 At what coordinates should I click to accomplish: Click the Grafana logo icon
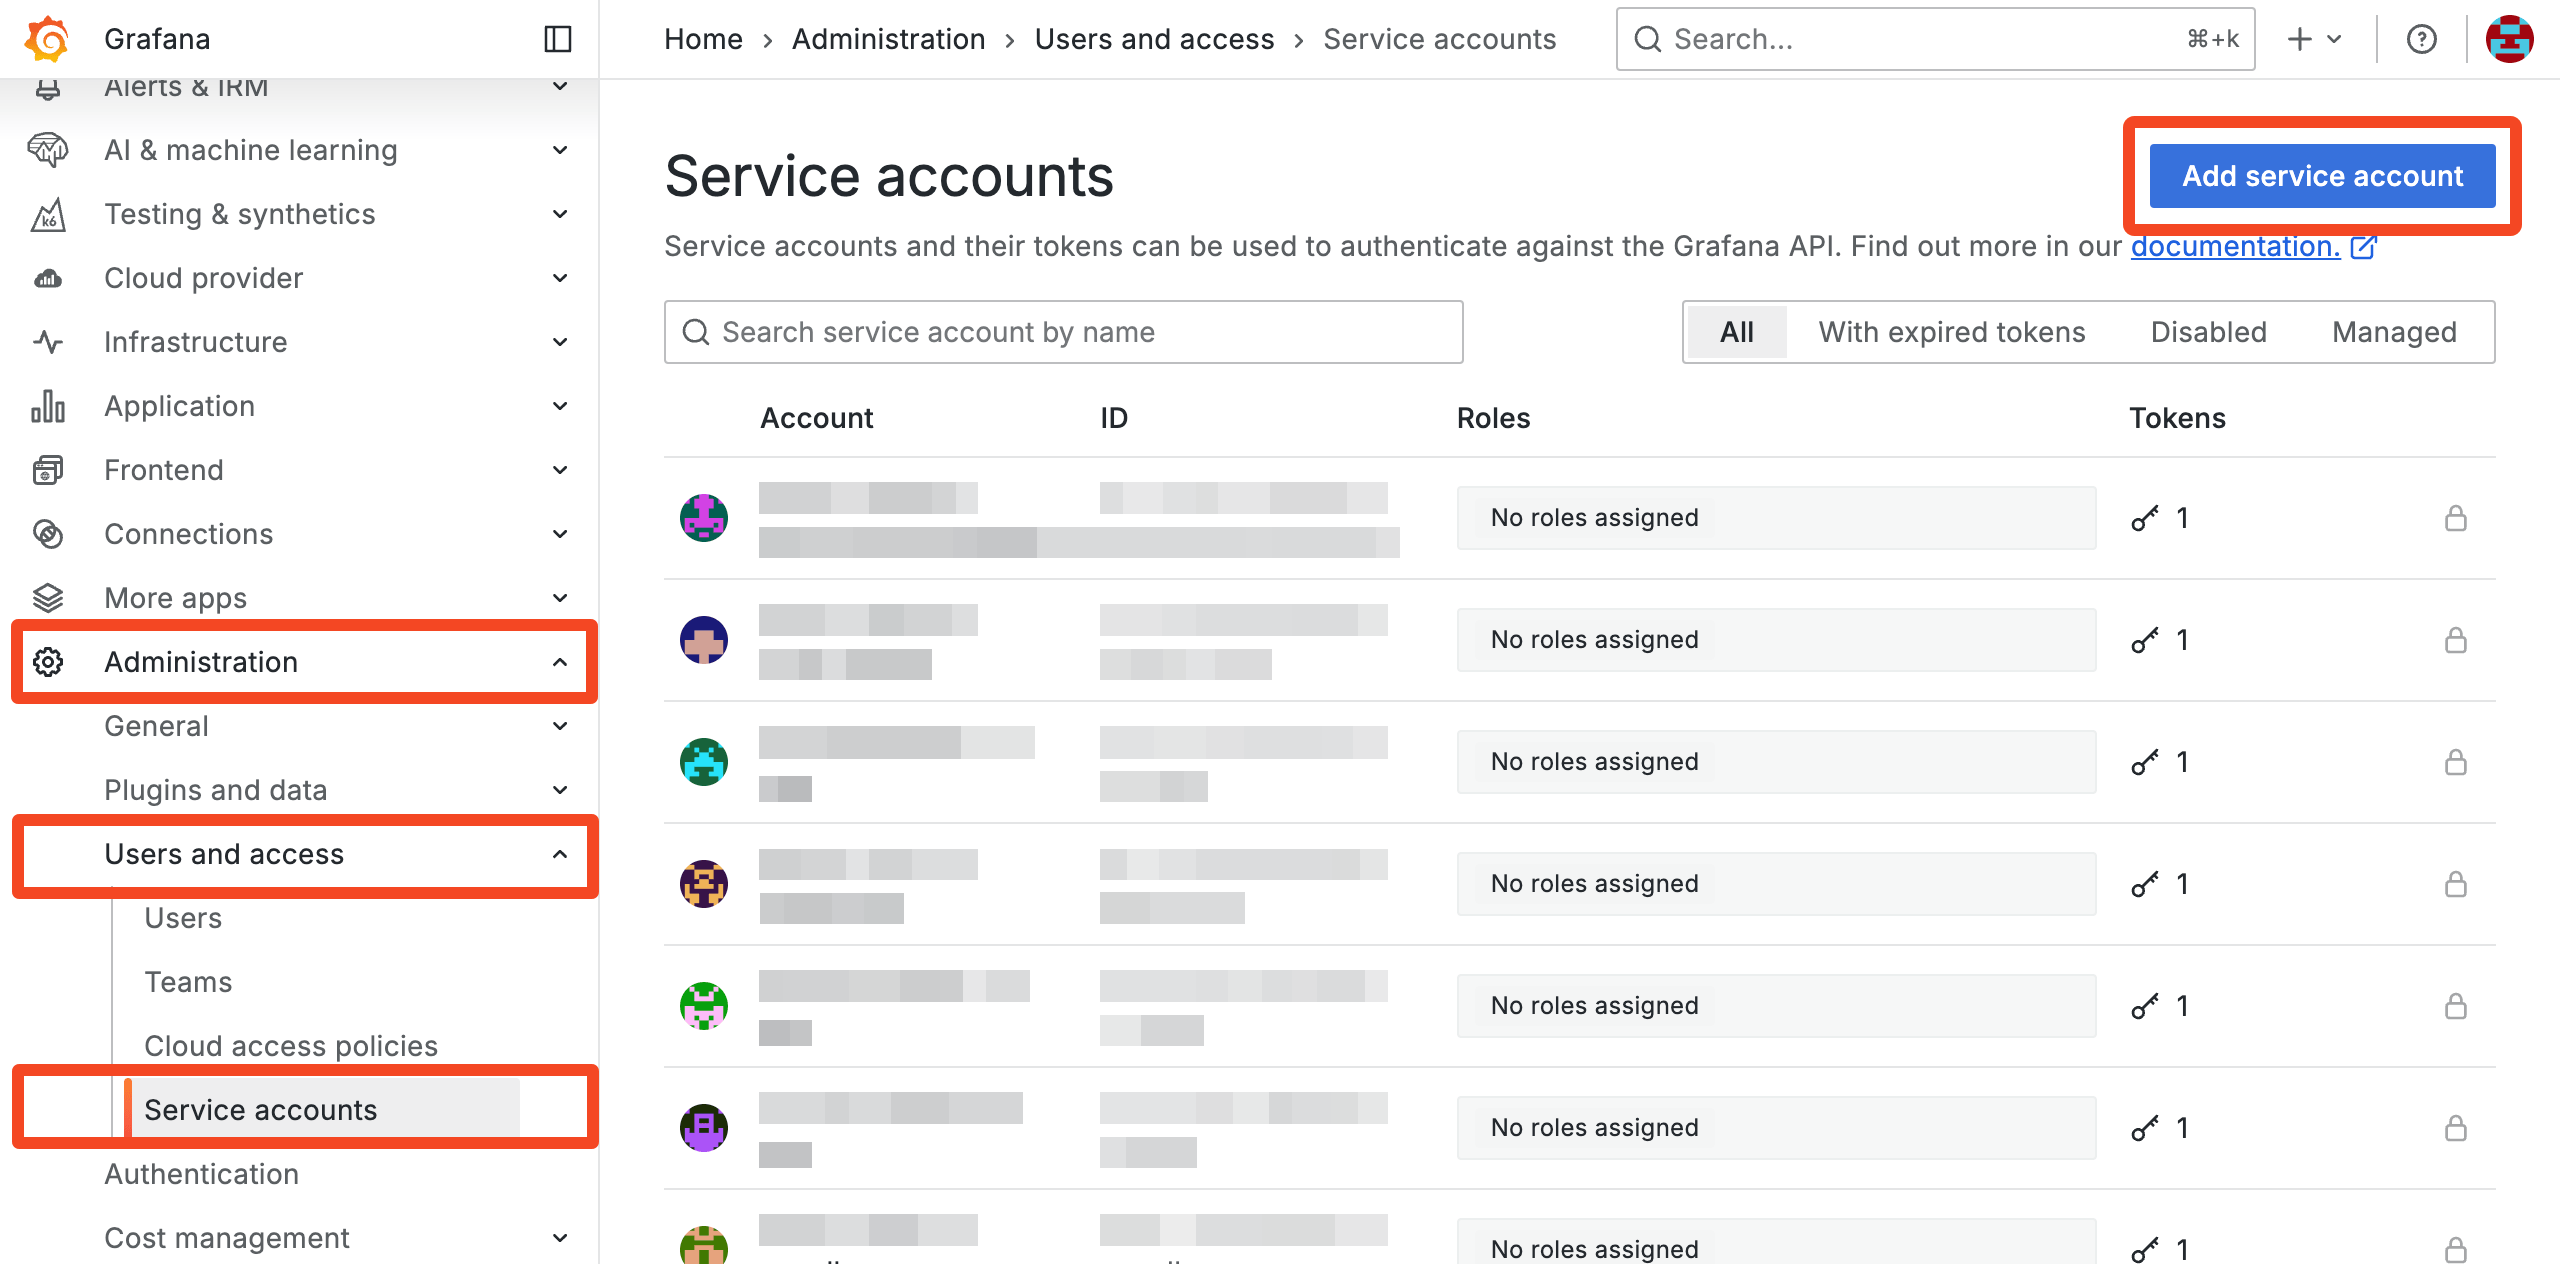pyautogui.click(x=47, y=39)
